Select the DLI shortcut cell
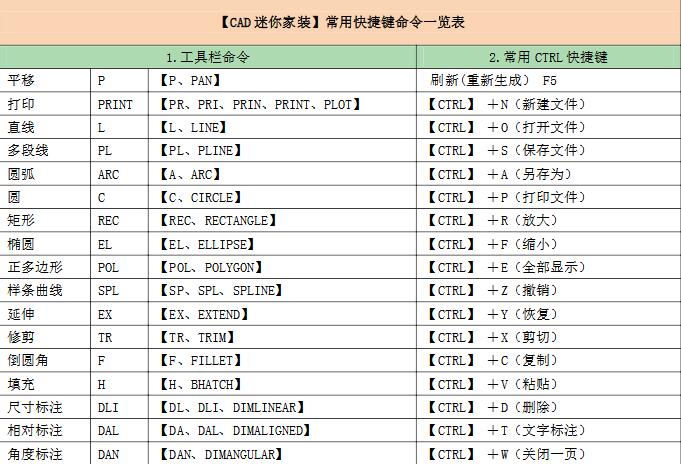Image resolution: width=681 pixels, height=464 pixels. point(119,408)
